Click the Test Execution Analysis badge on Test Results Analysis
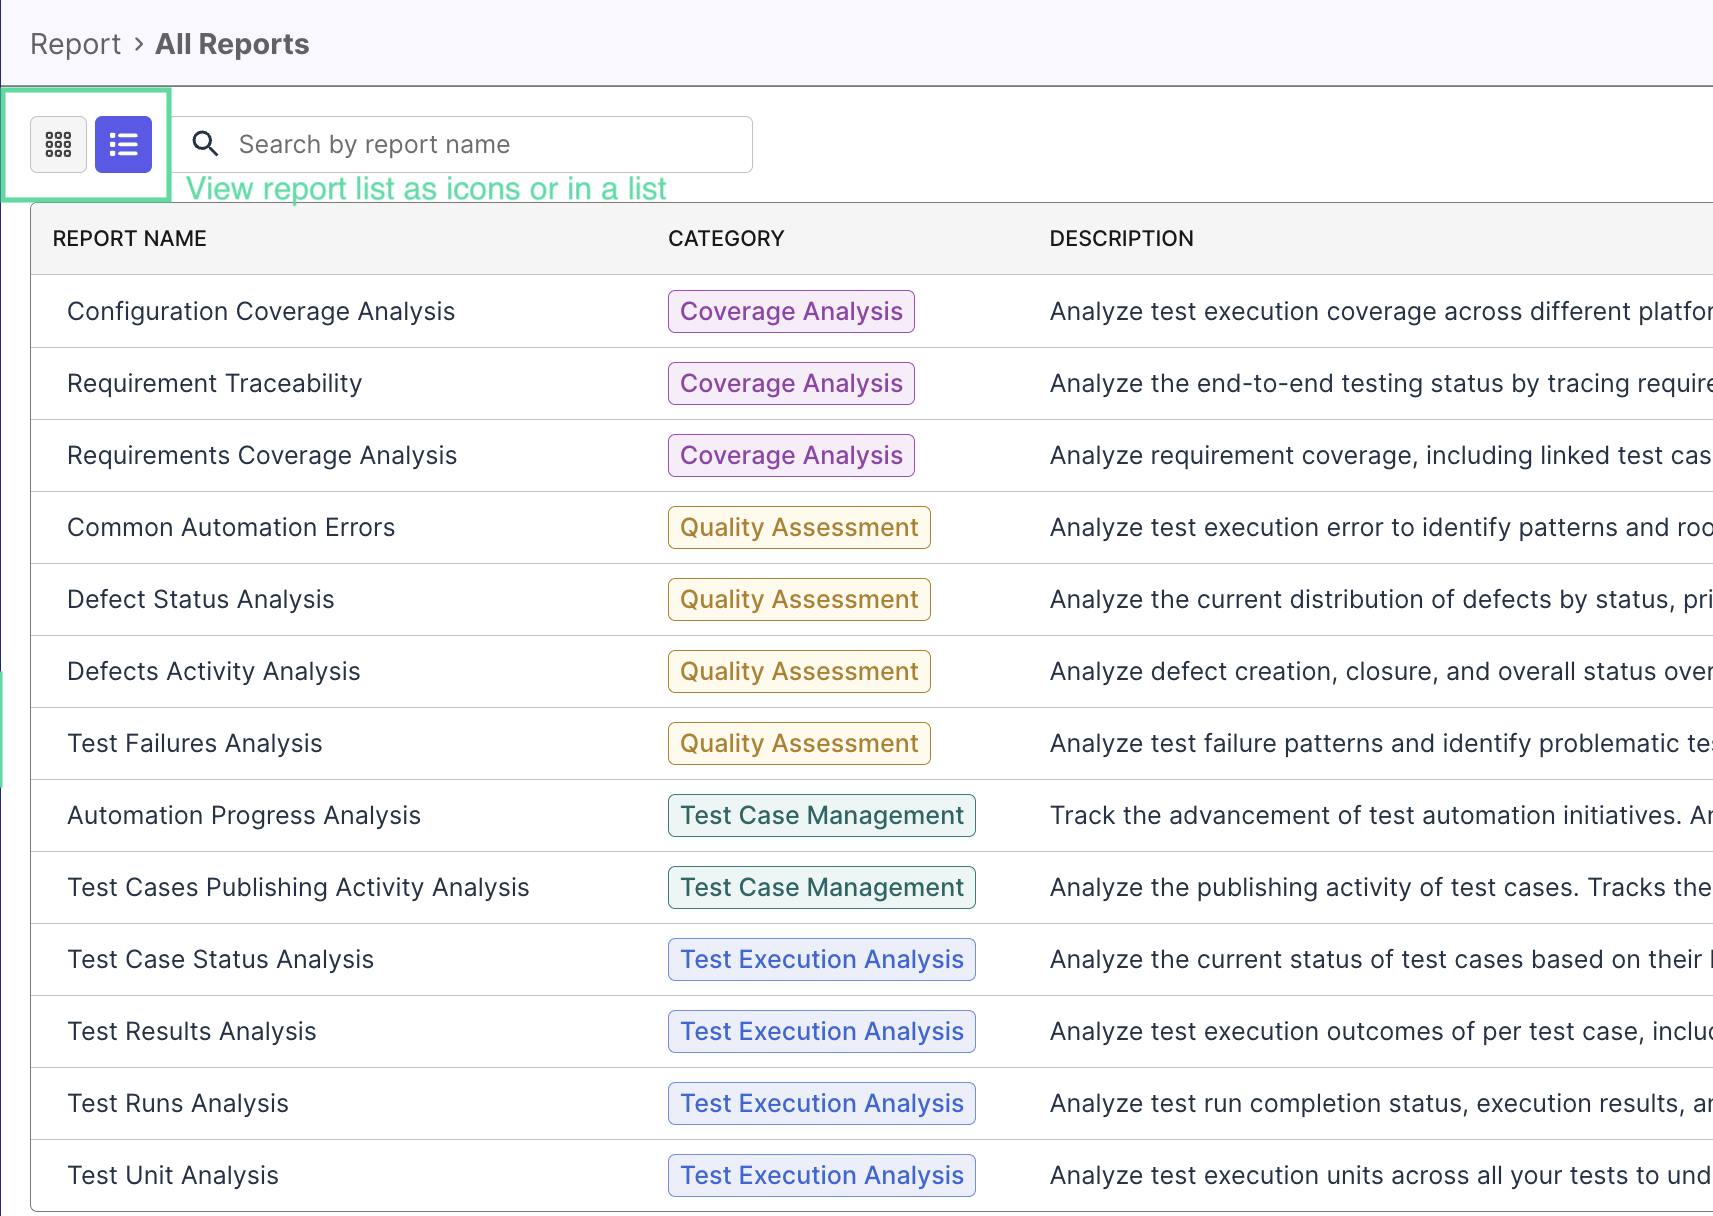Screen dimensions: 1713x1216 (x=821, y=1031)
